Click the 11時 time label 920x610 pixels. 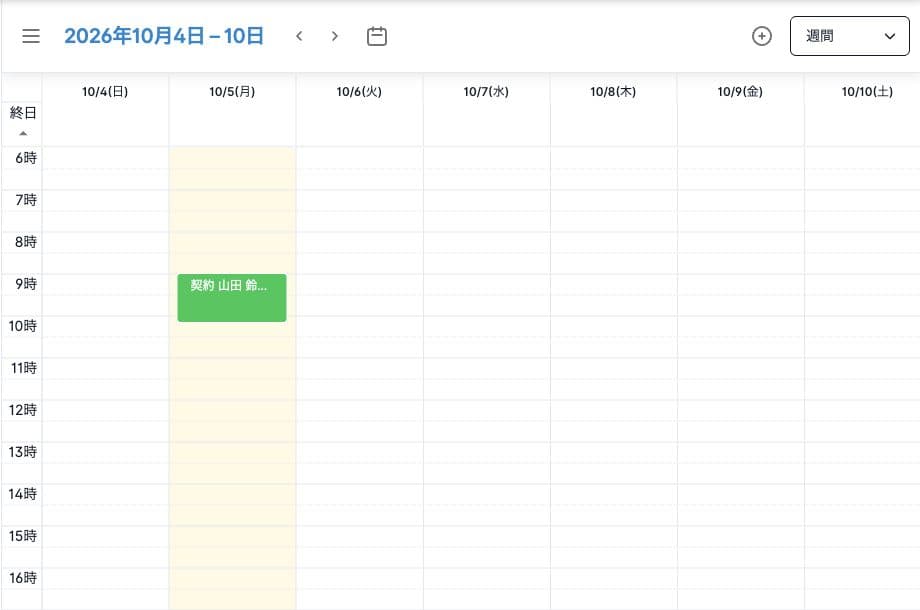tap(23, 368)
